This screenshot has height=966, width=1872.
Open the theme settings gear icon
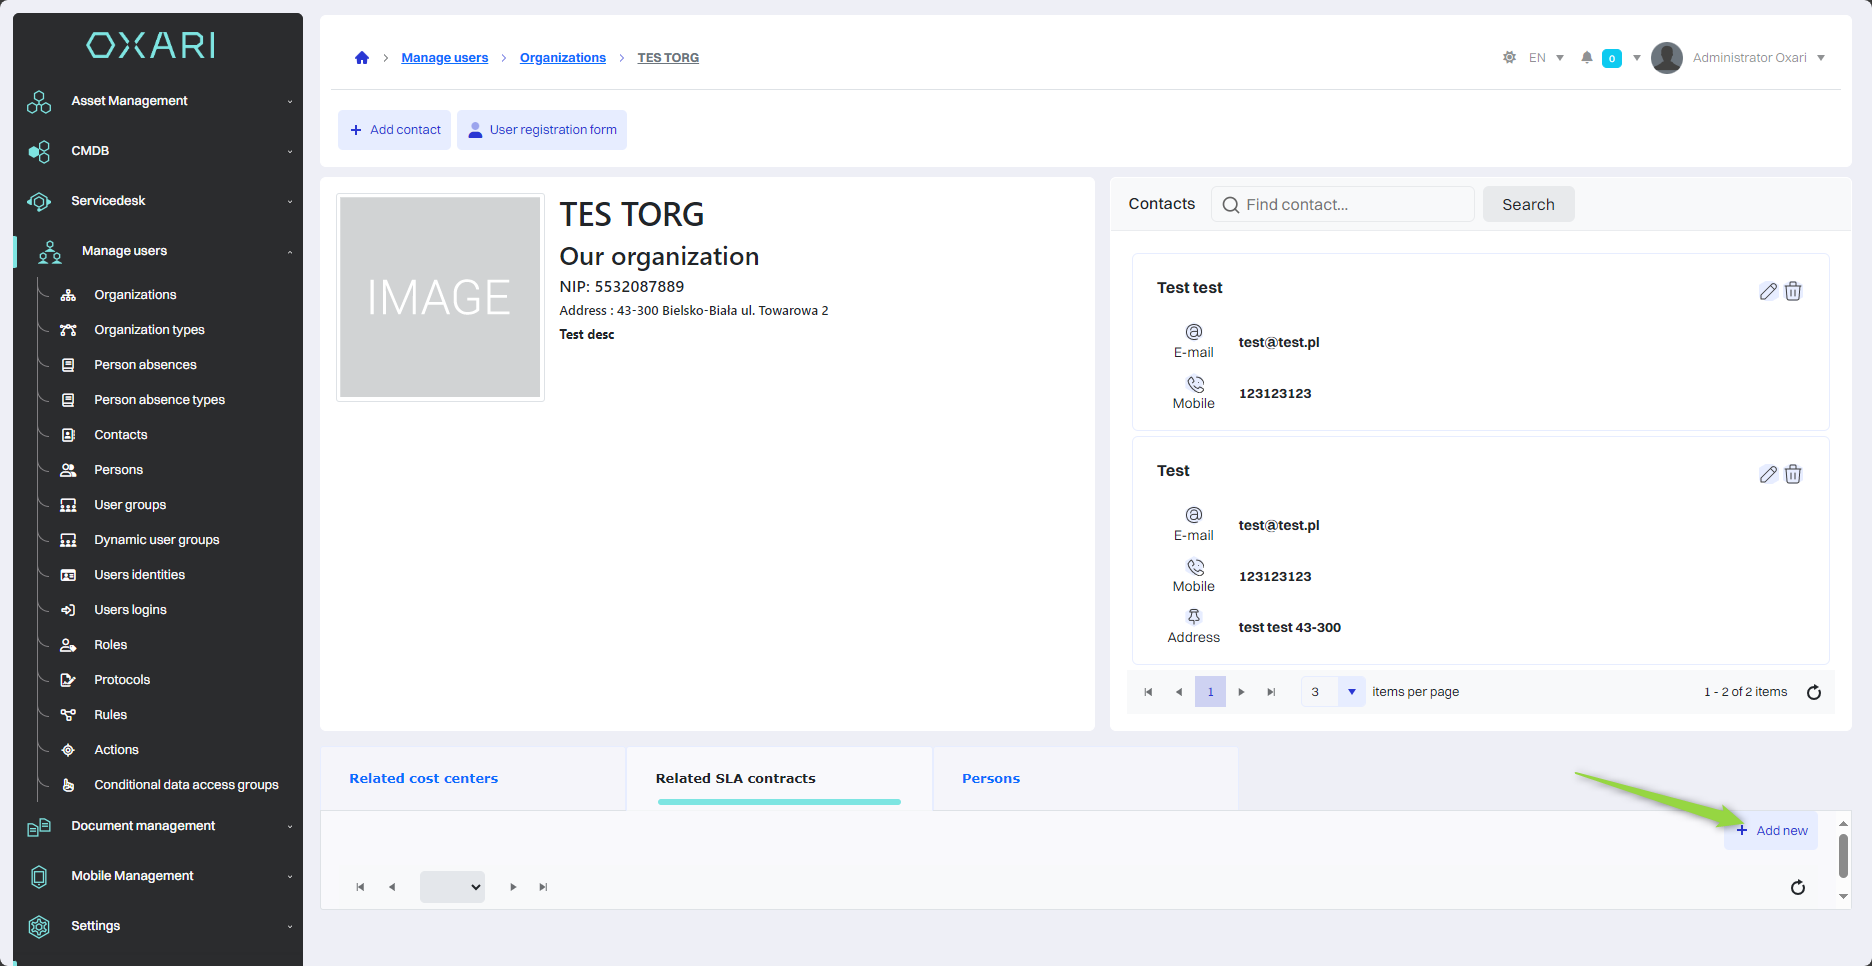pos(1509,58)
